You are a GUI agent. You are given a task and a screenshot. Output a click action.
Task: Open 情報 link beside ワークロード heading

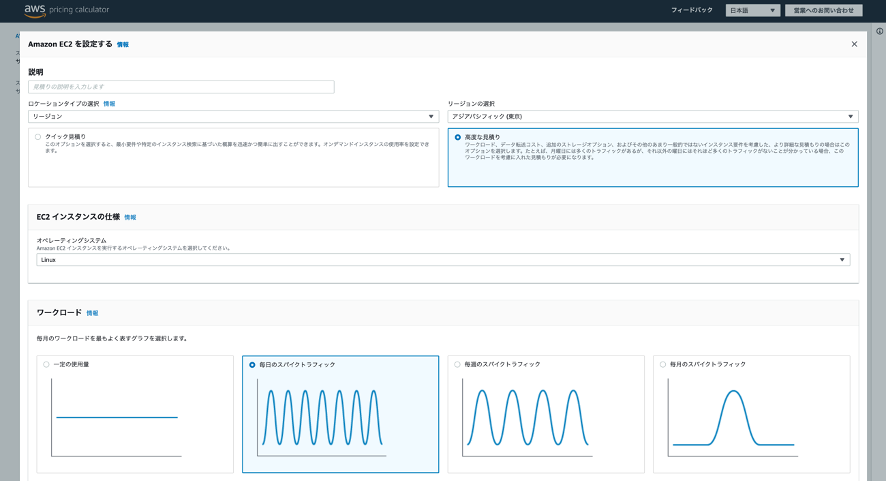(x=92, y=313)
